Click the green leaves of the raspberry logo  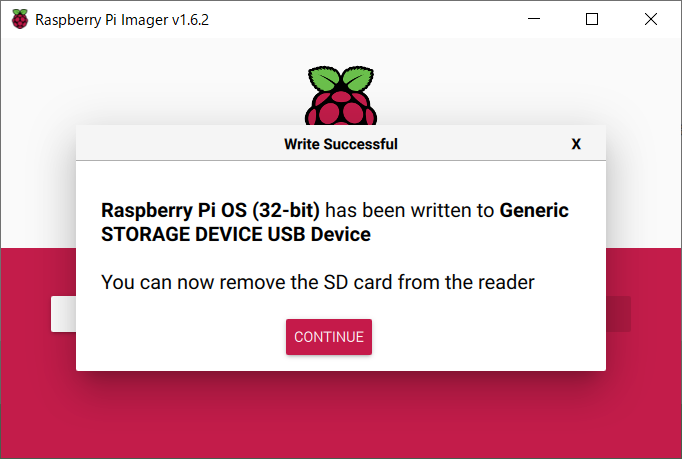click(x=341, y=78)
